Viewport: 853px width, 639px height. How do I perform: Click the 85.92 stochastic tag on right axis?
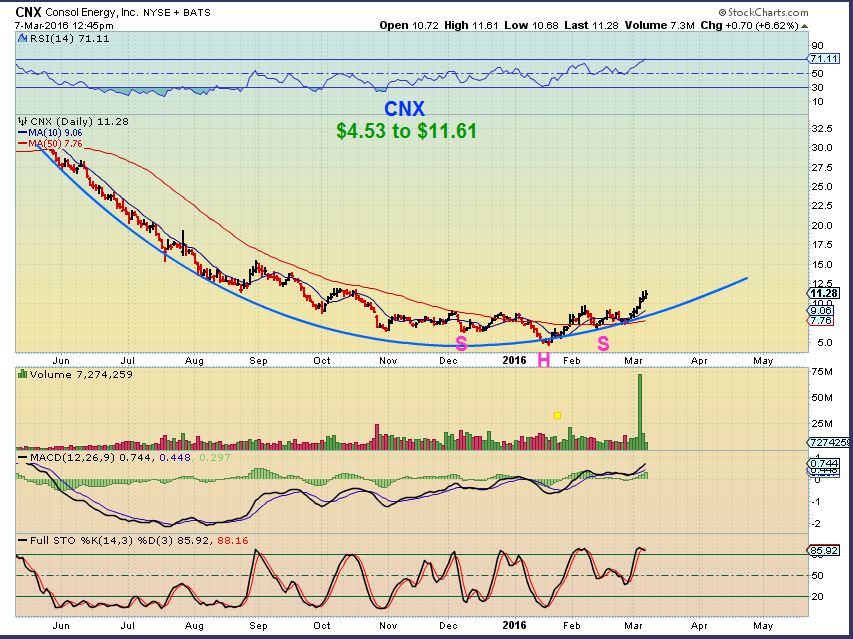824,550
